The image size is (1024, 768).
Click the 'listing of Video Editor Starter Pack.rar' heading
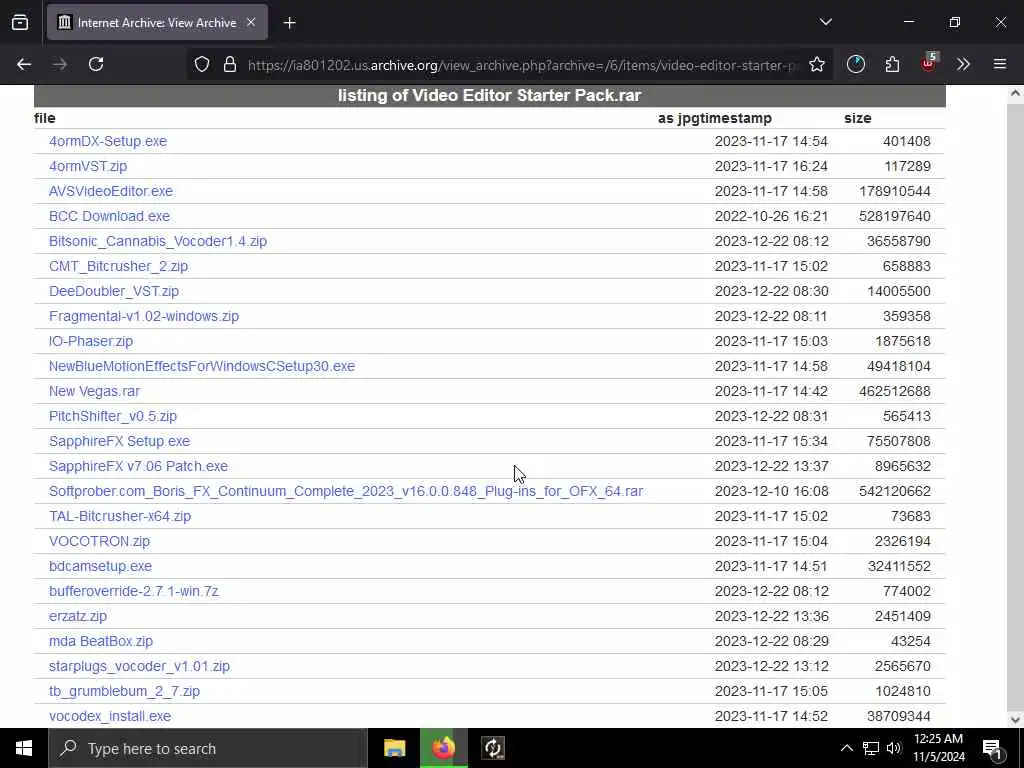tap(490, 95)
